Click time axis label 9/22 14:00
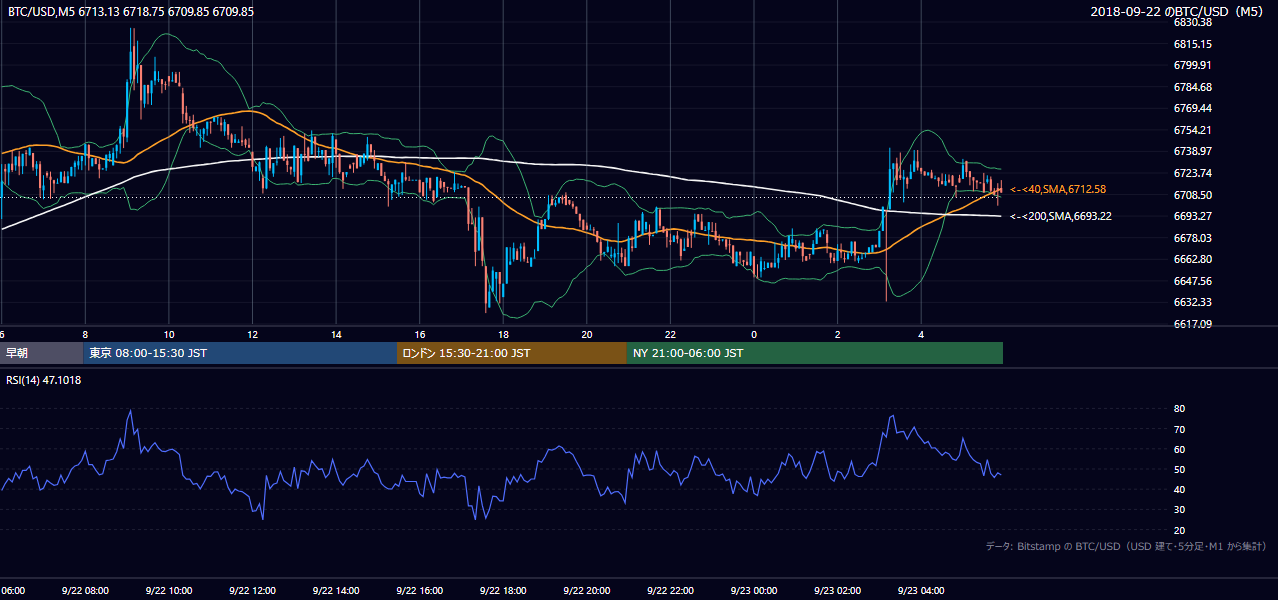Viewport: 1278px width, 600px height. pyautogui.click(x=335, y=591)
